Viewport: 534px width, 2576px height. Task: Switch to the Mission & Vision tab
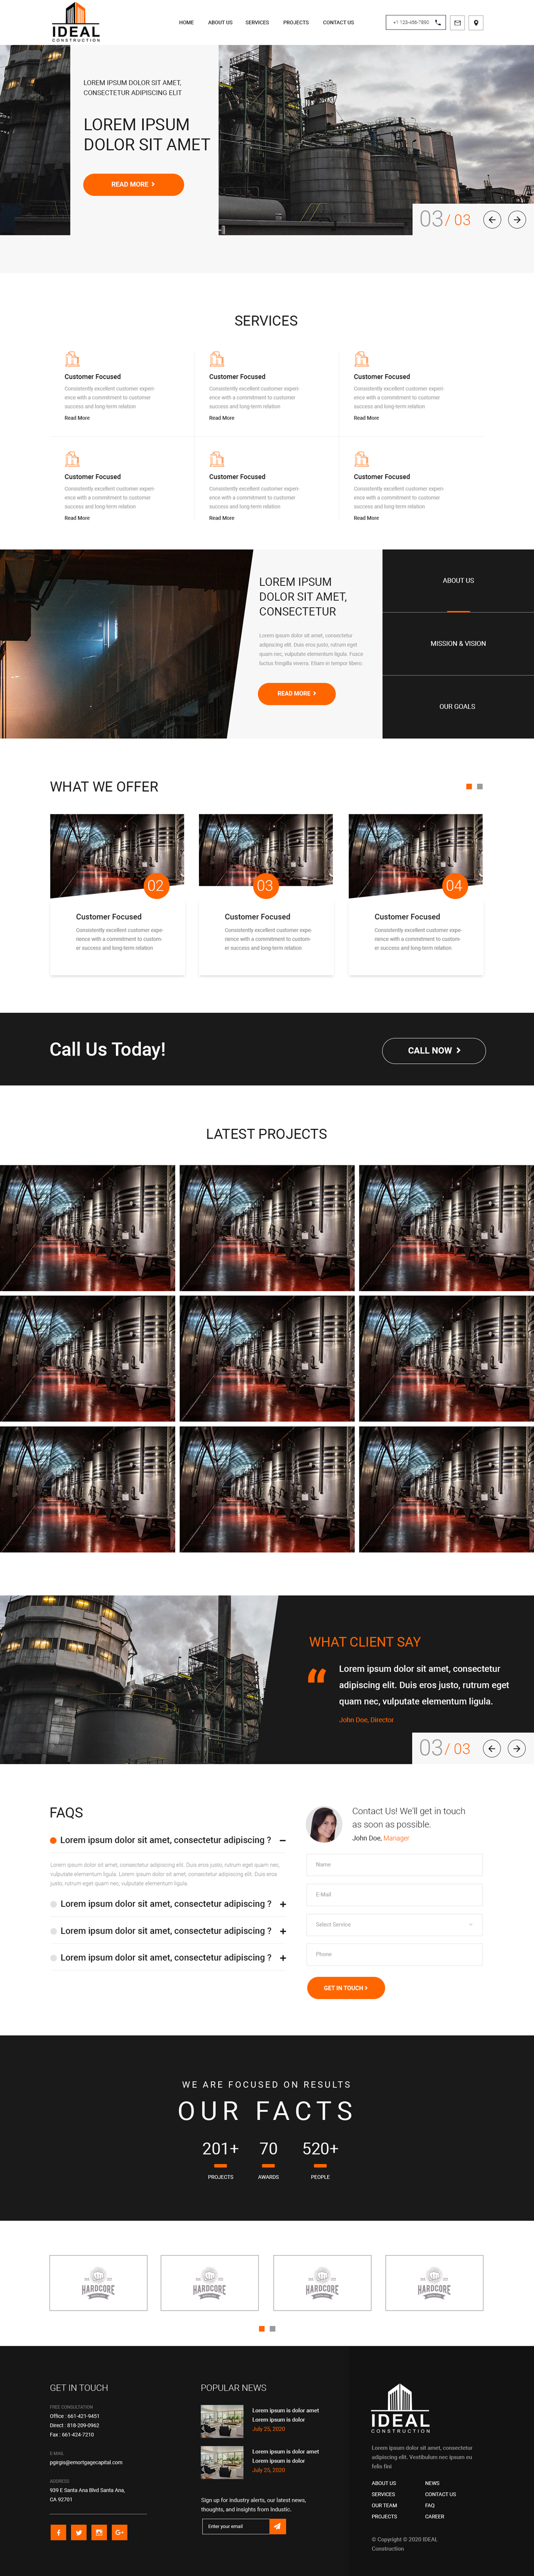458,644
